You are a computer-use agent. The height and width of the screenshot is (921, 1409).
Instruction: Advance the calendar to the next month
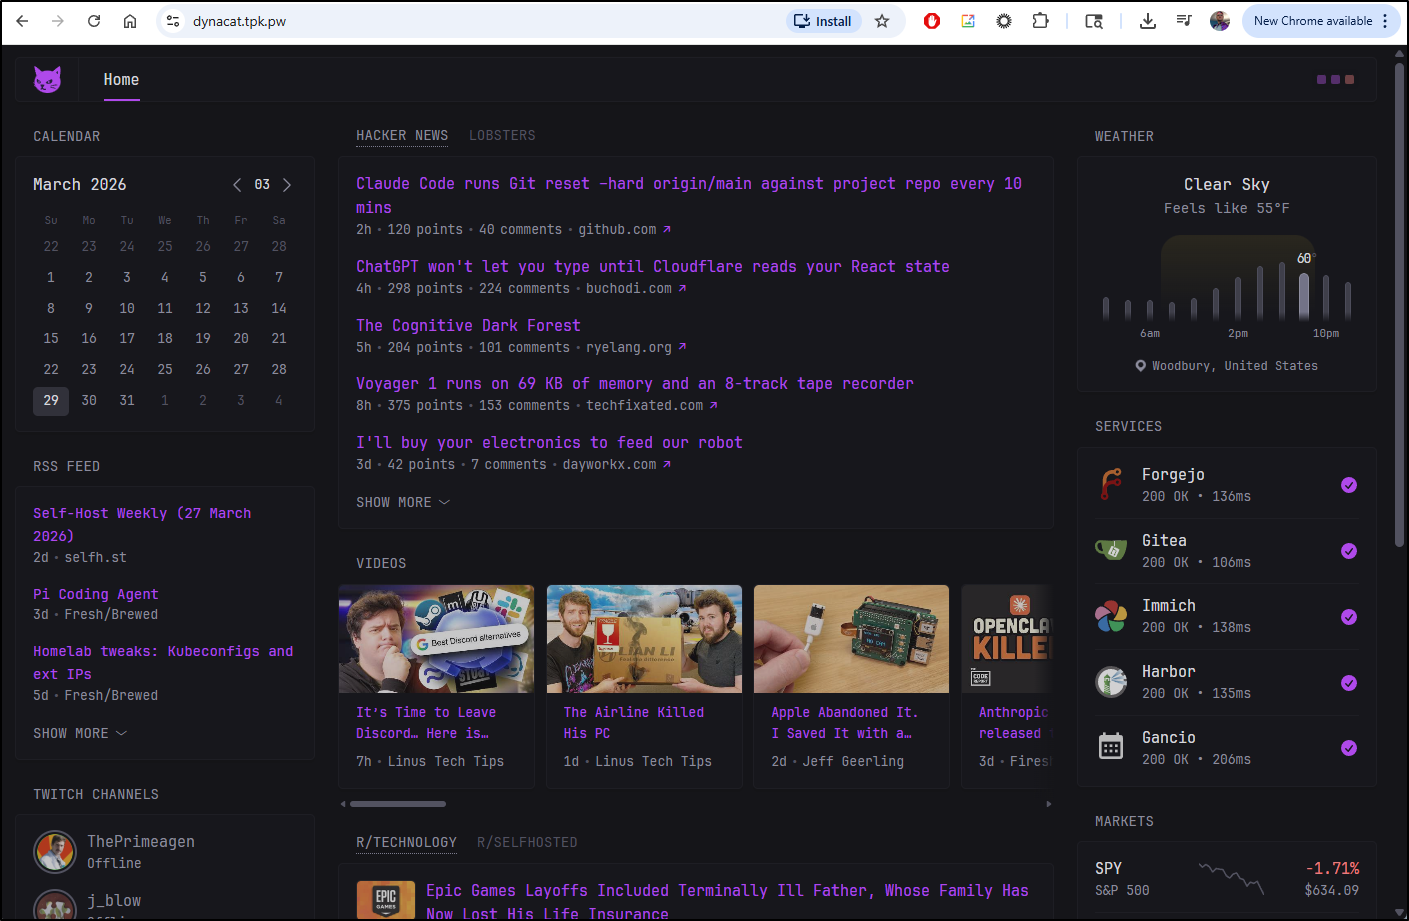click(x=287, y=184)
